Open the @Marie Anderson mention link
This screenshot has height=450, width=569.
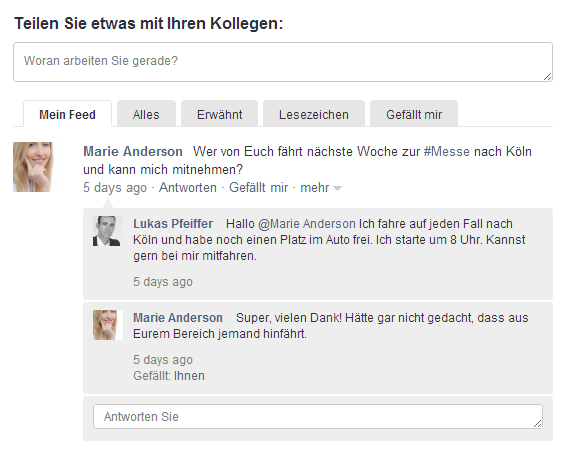click(x=307, y=224)
